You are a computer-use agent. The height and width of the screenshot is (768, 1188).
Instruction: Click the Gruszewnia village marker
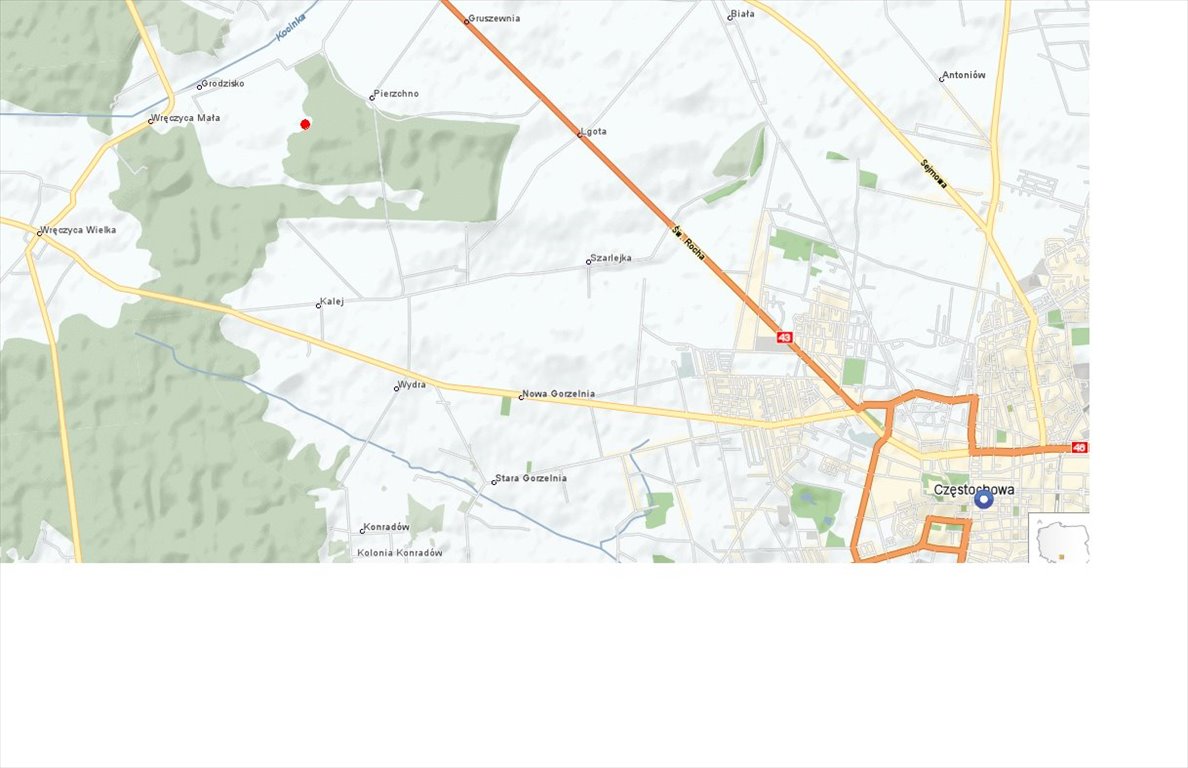[x=467, y=22]
